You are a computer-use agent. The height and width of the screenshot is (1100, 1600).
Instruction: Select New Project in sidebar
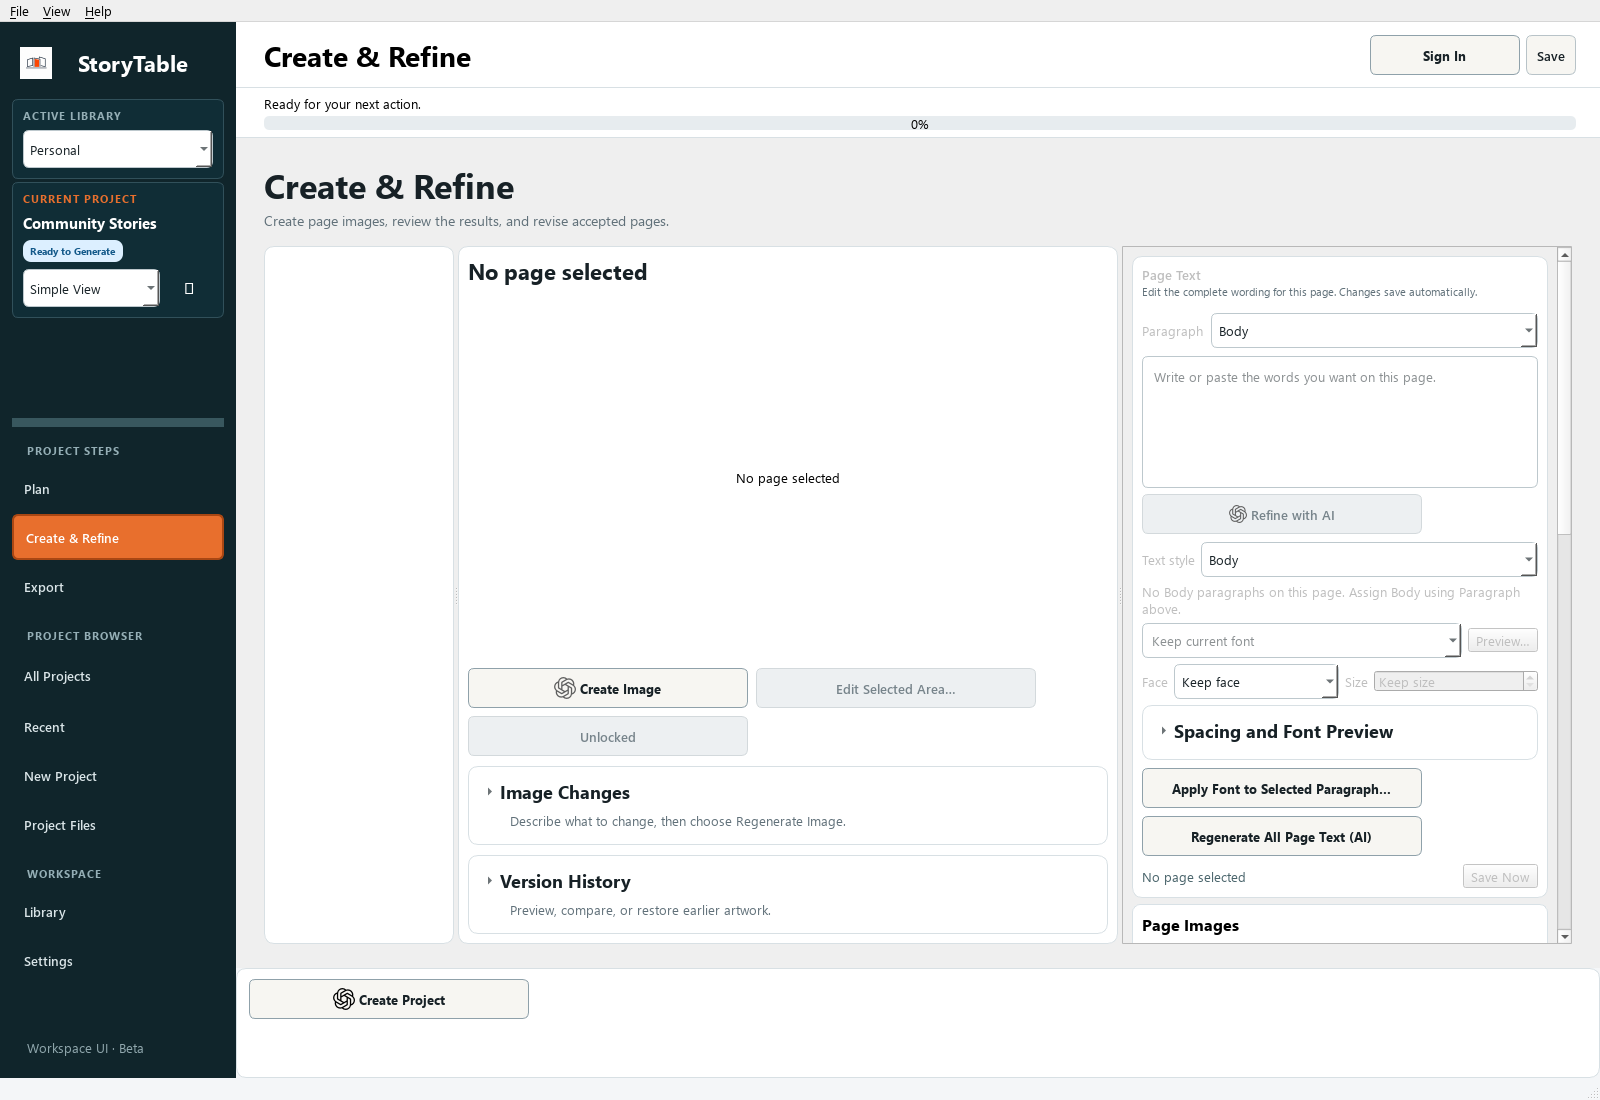pyautogui.click(x=117, y=776)
